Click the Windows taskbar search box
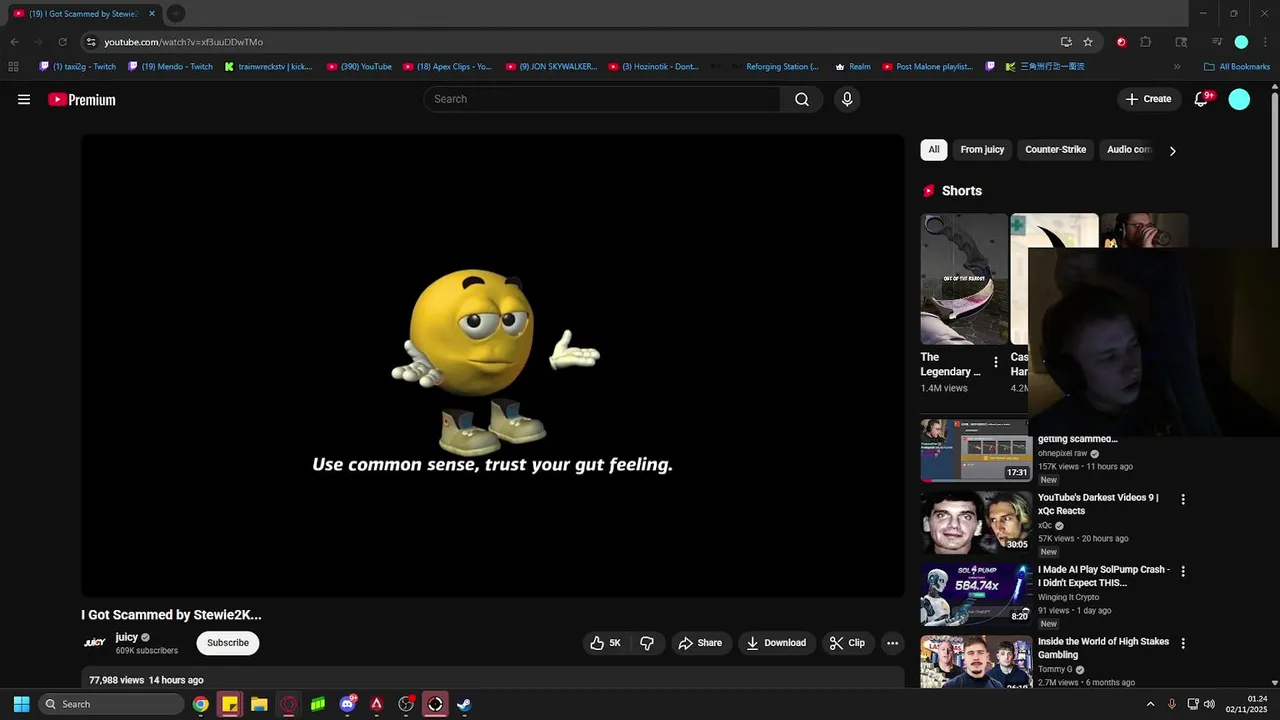Screen dimensions: 1280x720 [112, 704]
